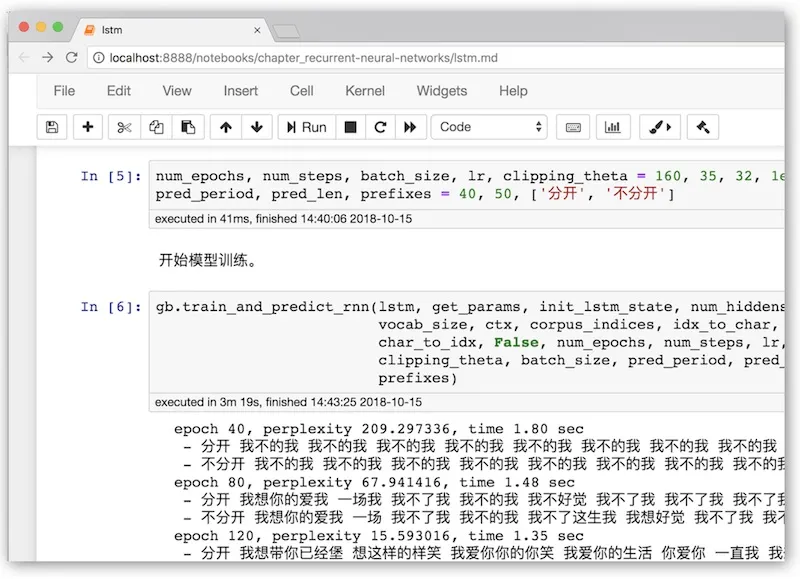Image resolution: width=800 pixels, height=579 pixels.
Task: Click the bar chart toolbar icon
Action: (x=613, y=127)
